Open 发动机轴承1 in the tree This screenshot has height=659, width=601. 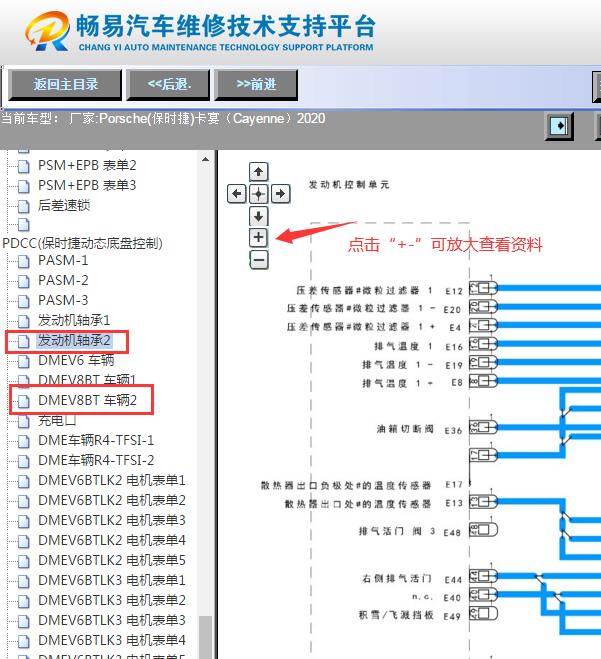(x=74, y=320)
